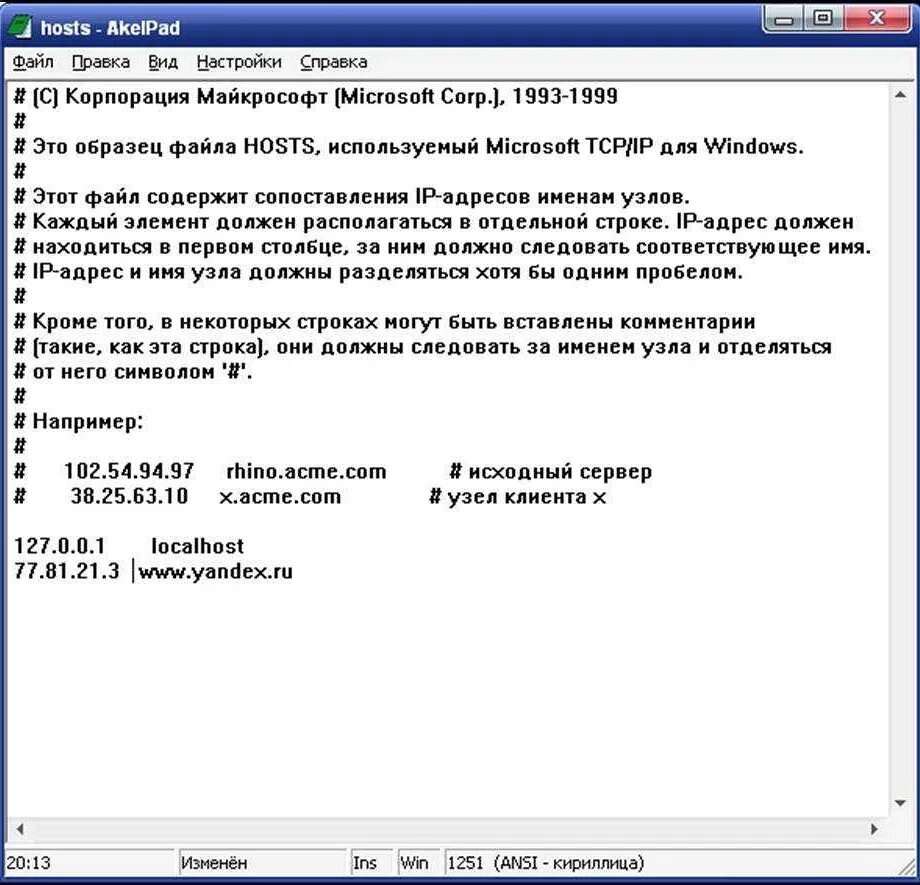Click on the 102.54.94.97 example address

point(128,471)
